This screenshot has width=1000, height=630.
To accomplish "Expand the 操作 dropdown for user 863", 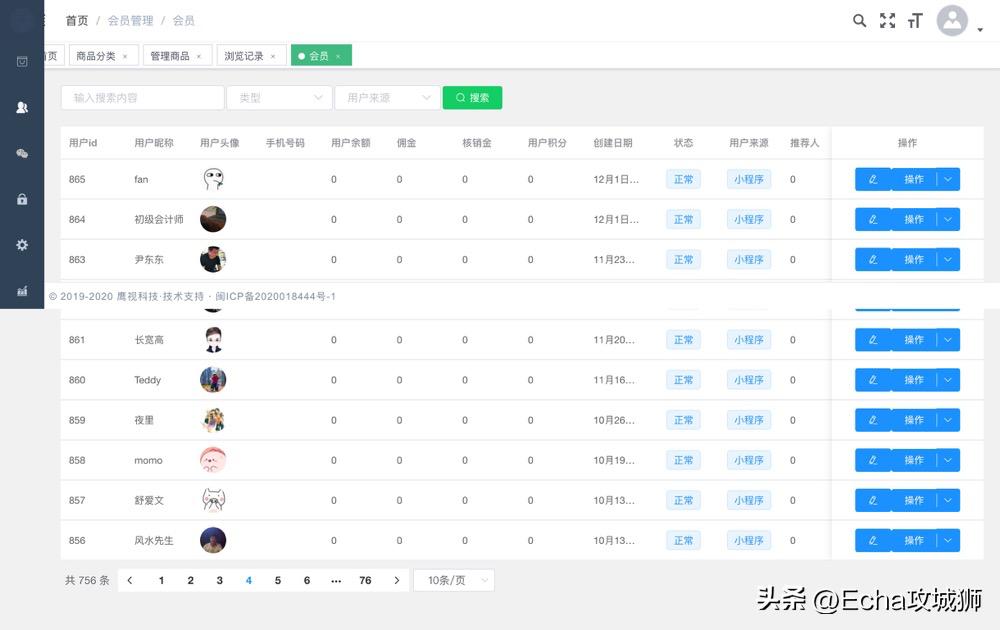I will click(945, 259).
